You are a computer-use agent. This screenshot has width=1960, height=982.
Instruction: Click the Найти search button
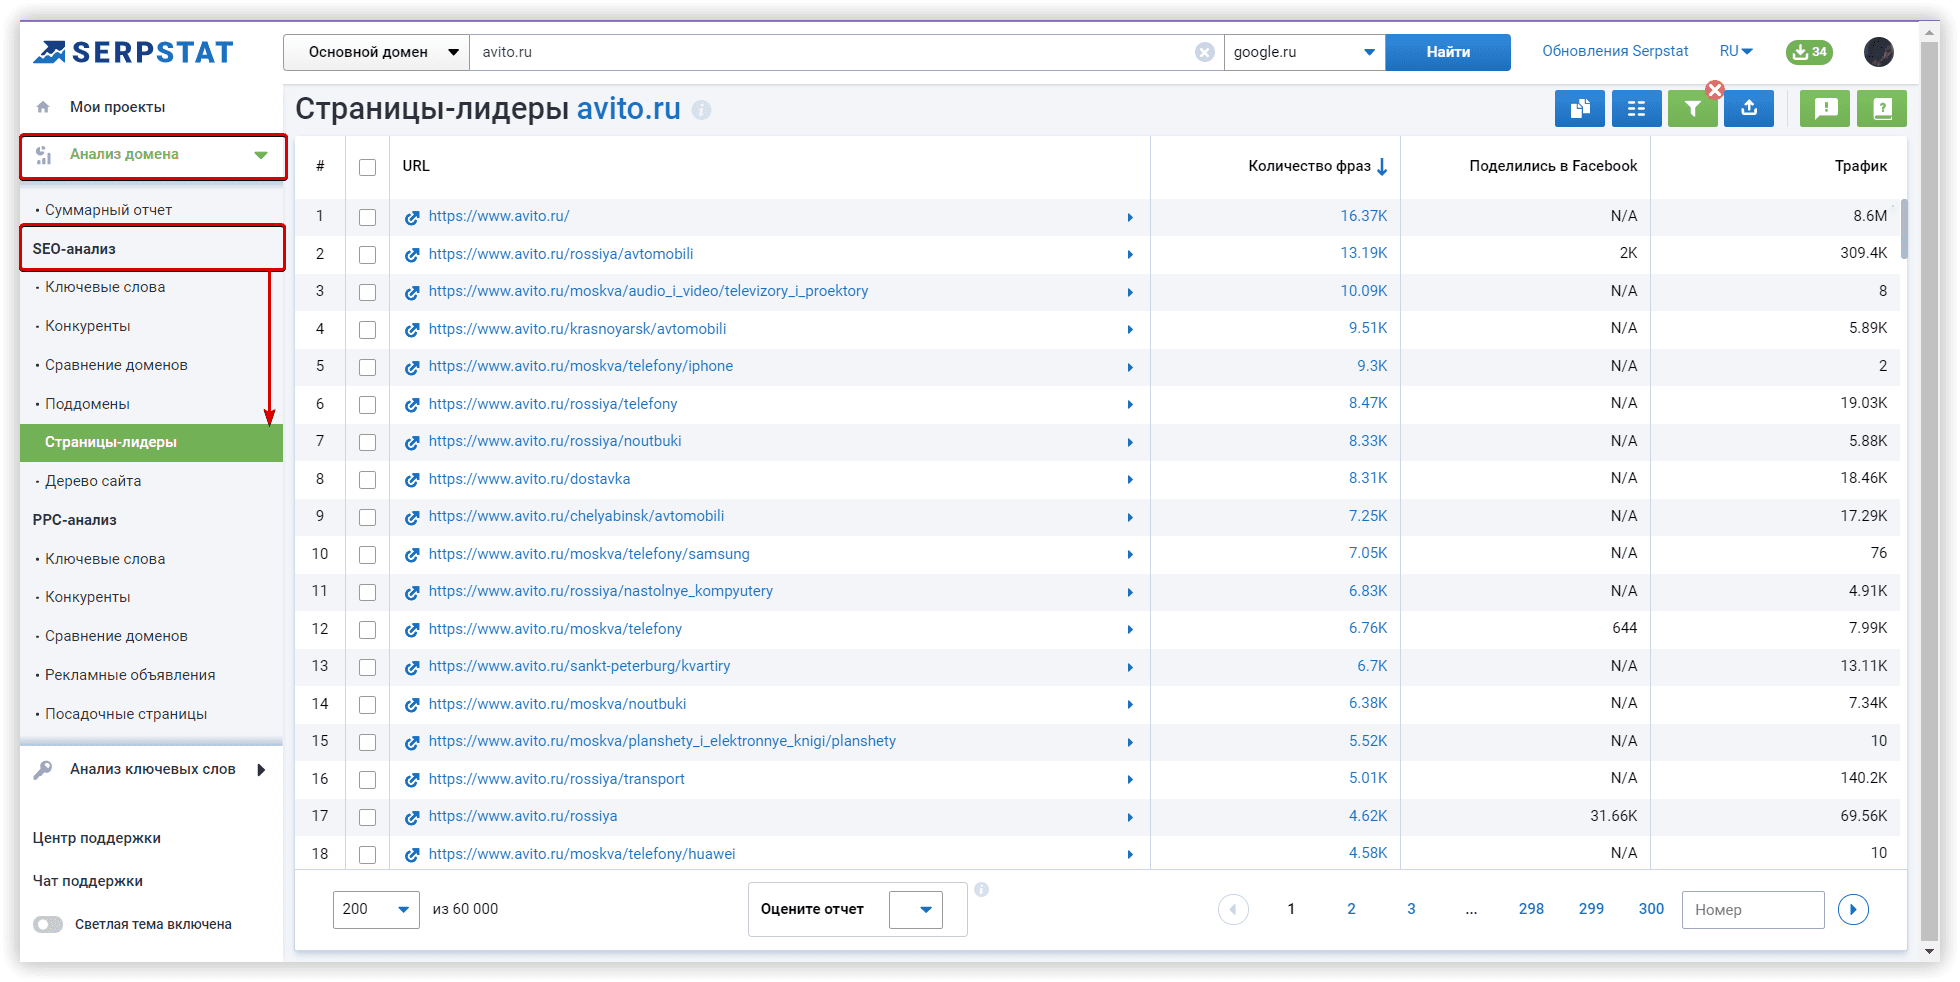pos(1448,52)
